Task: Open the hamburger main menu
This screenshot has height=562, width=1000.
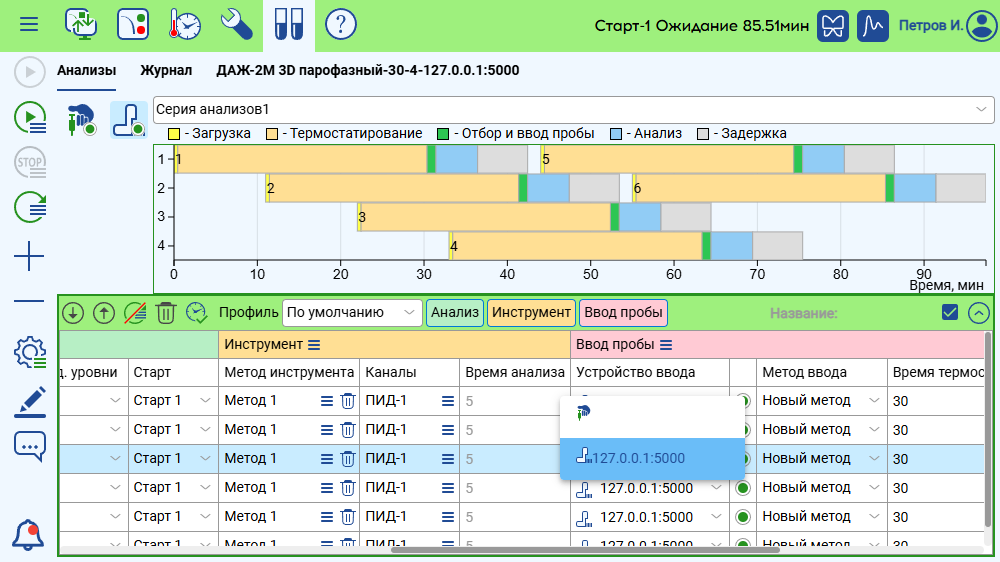Action: 29,24
